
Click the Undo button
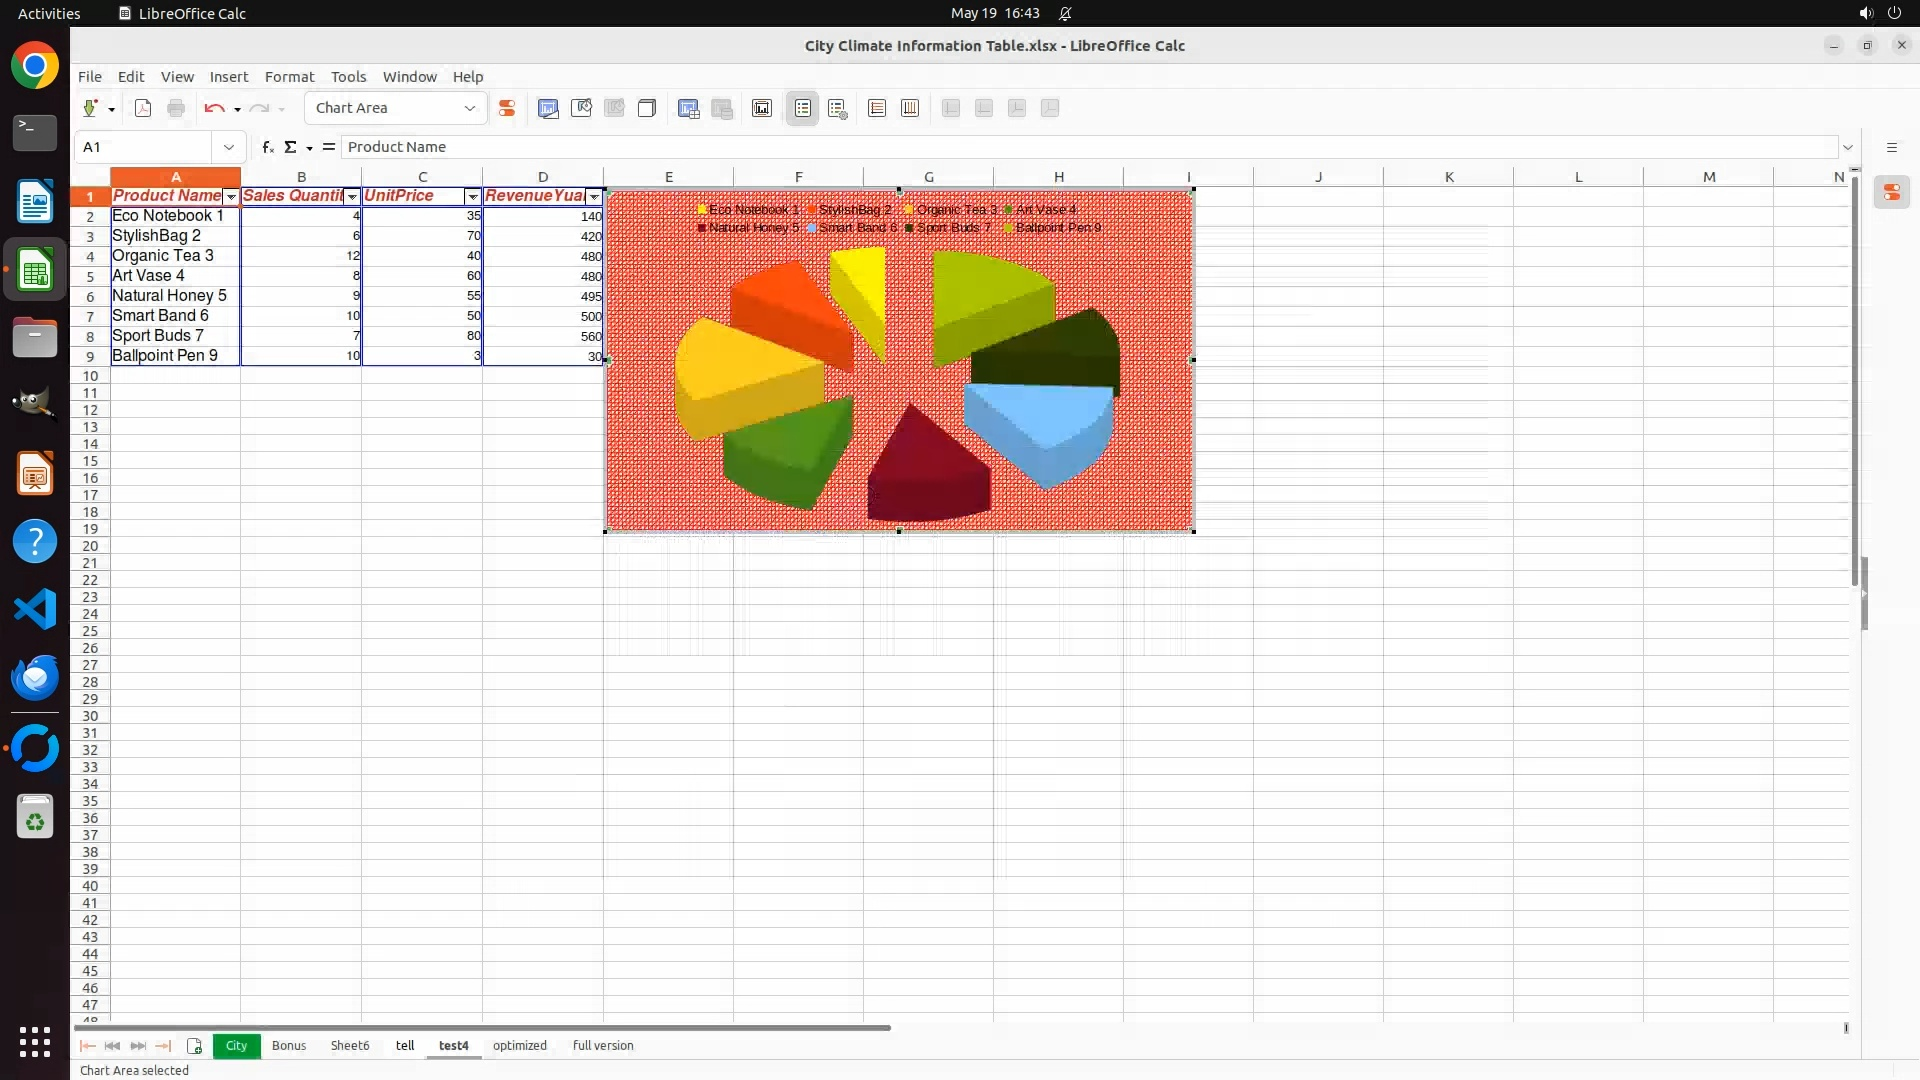point(213,108)
